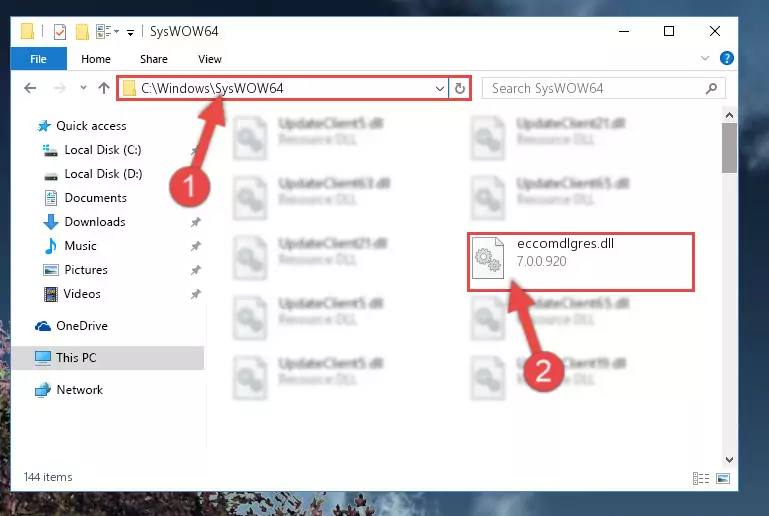The width and height of the screenshot is (769, 516).
Task: Go forward with the right arrow
Action: [x=59, y=88]
